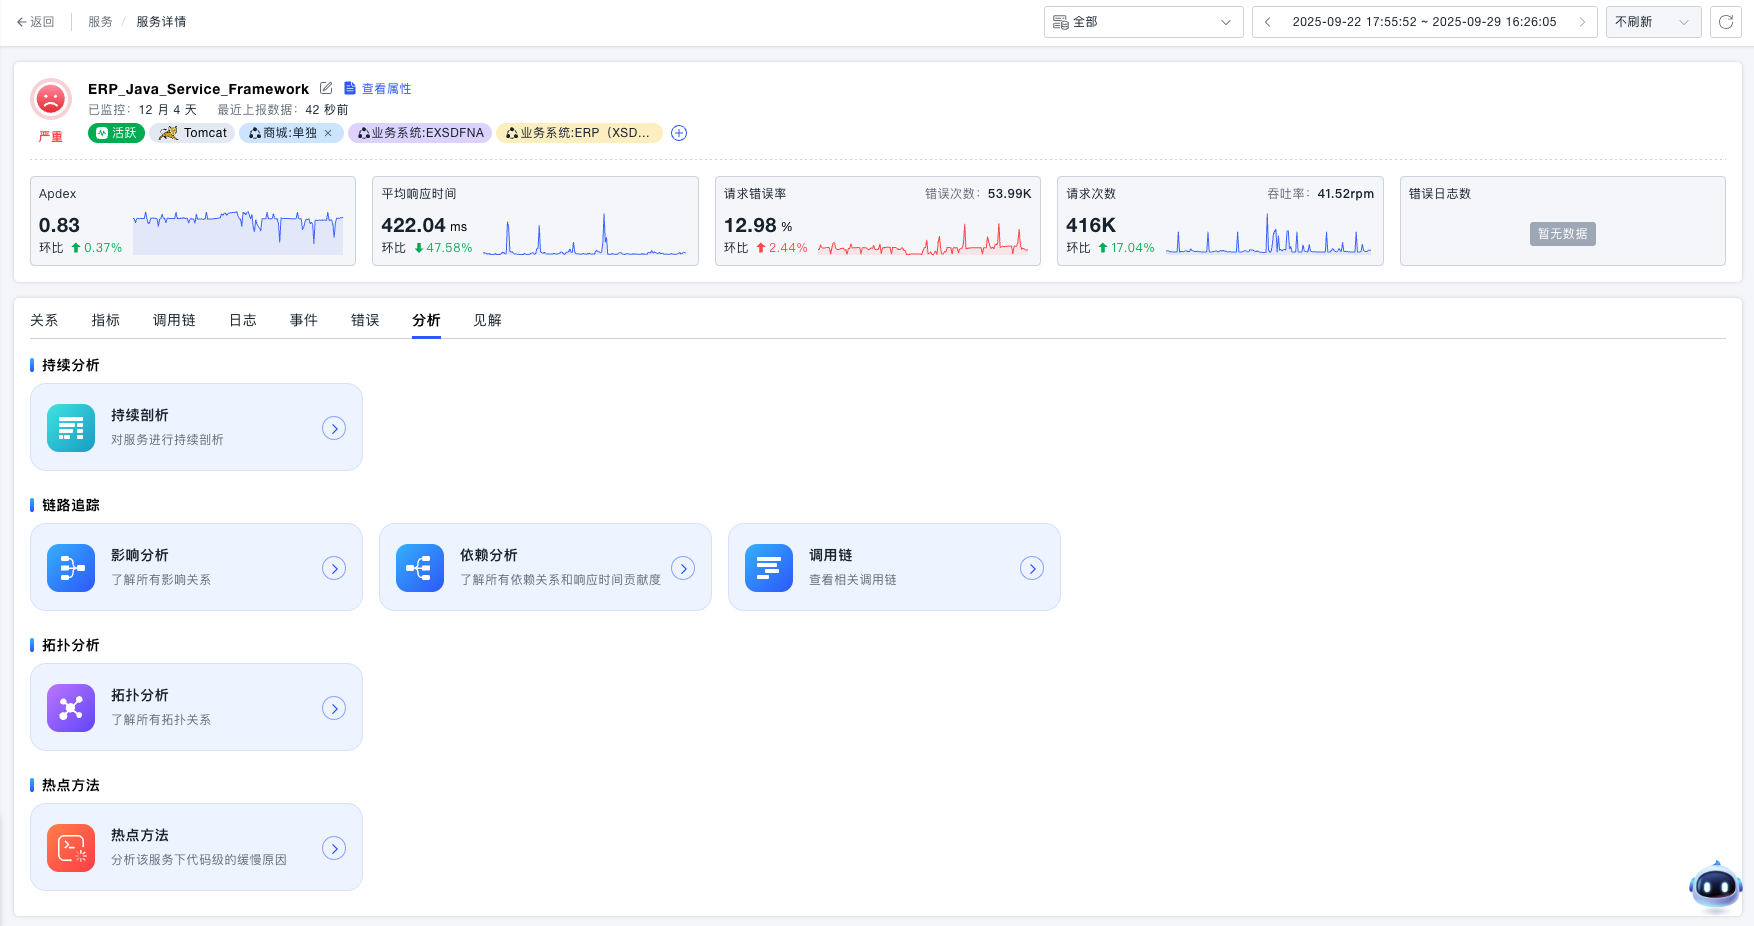
Task: Go back using 返回 button
Action: 36,22
